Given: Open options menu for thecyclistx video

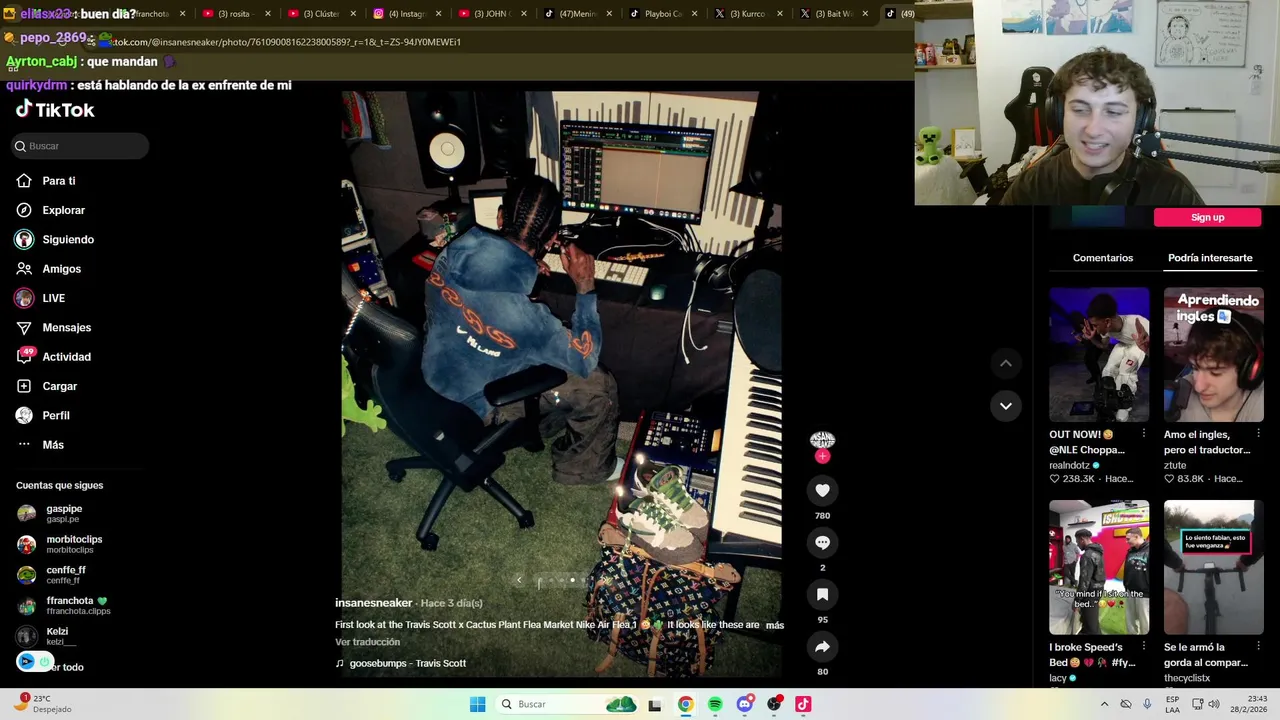Looking at the screenshot, I should 1258,646.
